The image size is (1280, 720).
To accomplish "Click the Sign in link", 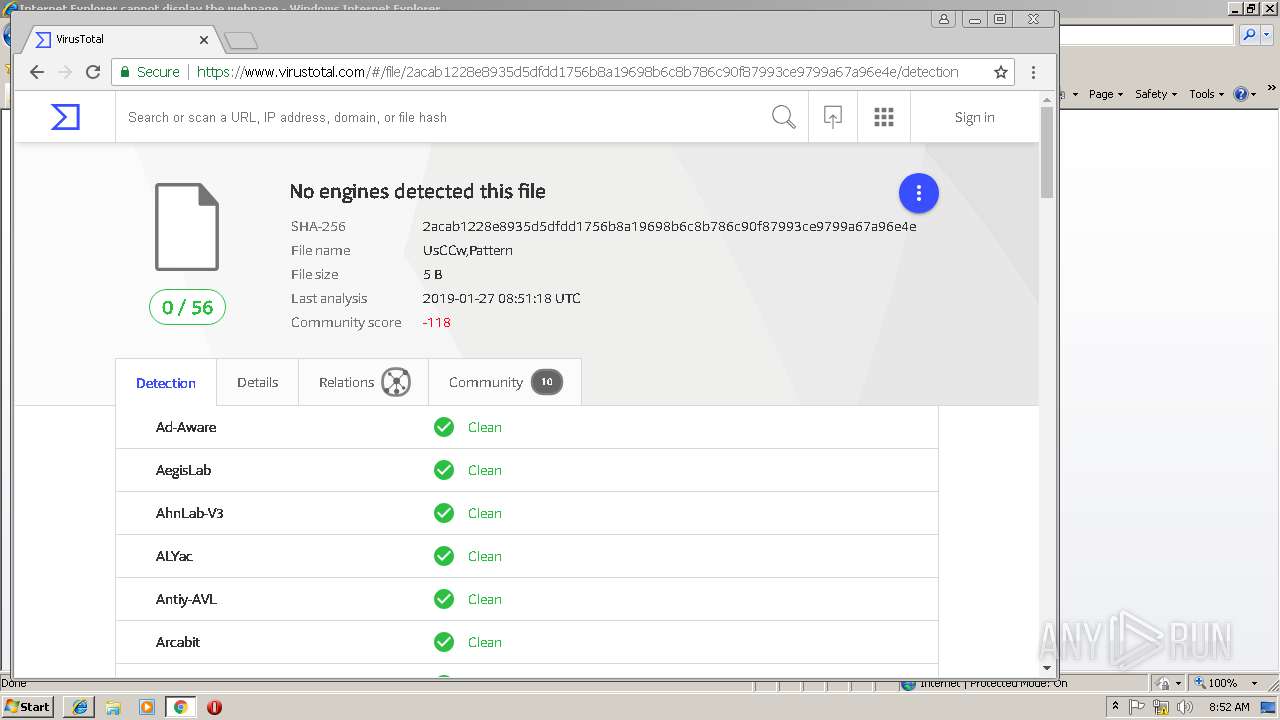I will click(x=974, y=117).
